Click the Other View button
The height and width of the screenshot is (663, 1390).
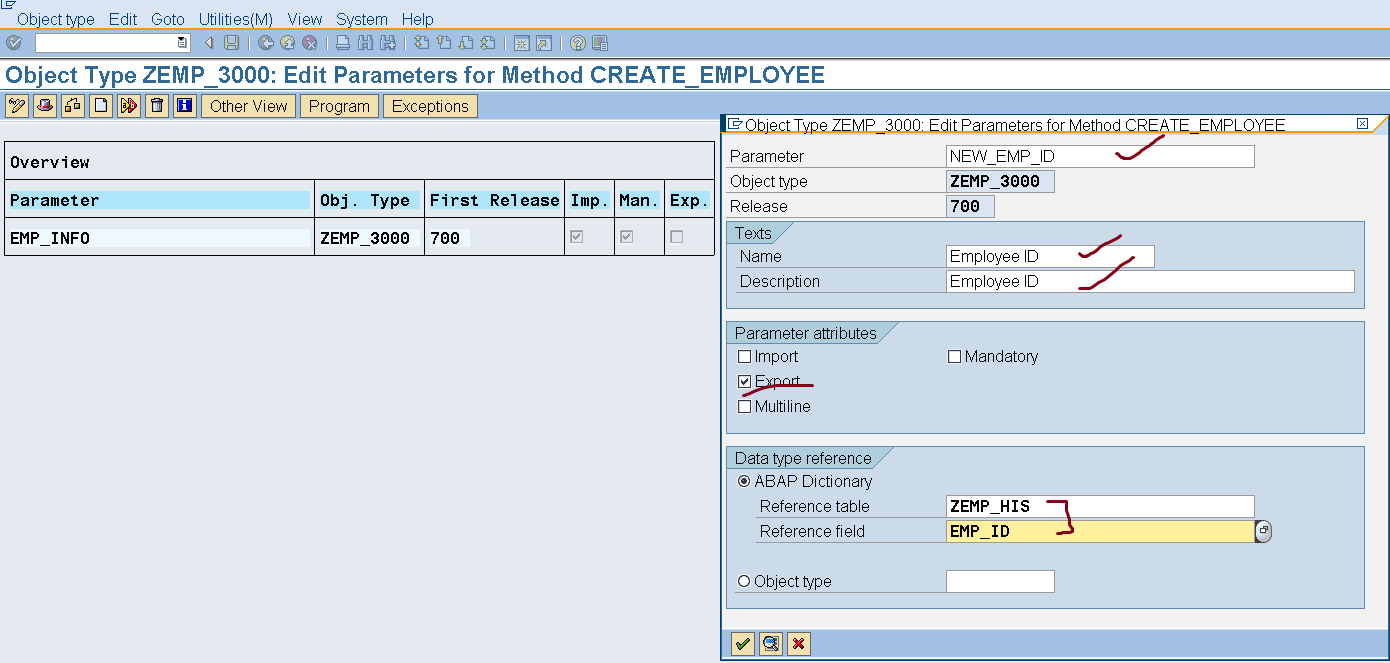tap(248, 106)
